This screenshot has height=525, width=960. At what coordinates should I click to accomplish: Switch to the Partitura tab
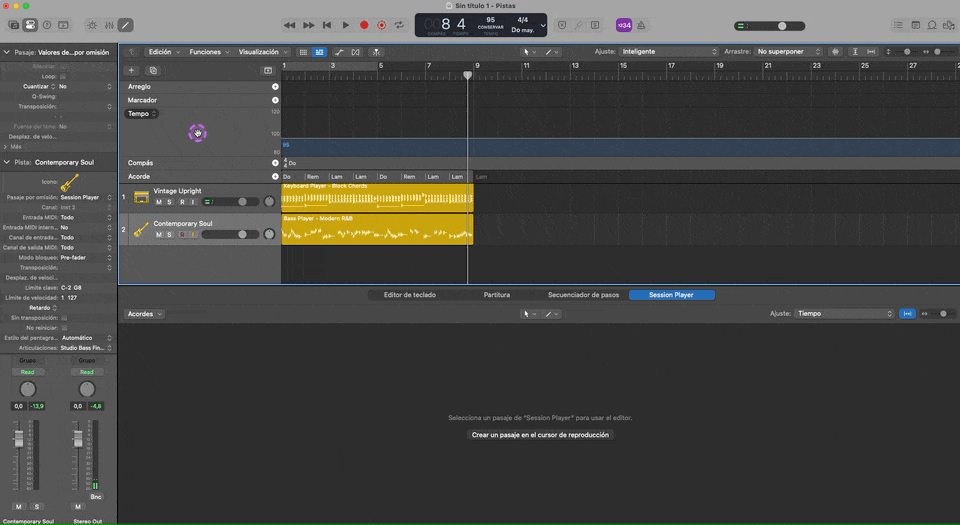(x=497, y=295)
